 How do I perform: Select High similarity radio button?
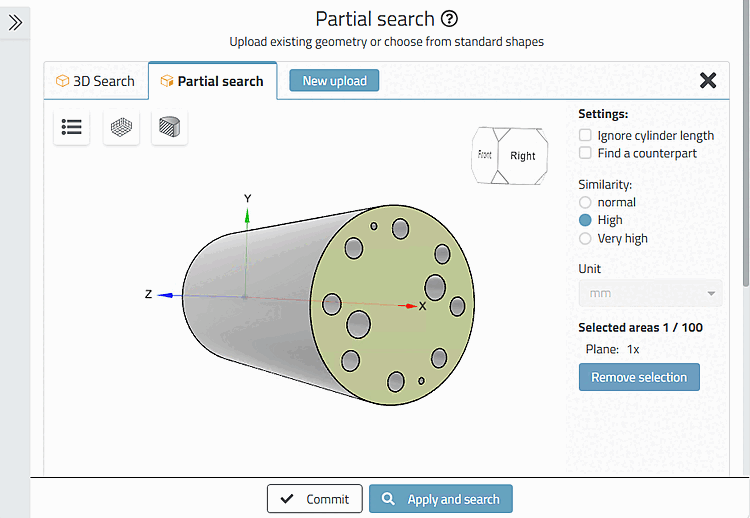tap(585, 220)
